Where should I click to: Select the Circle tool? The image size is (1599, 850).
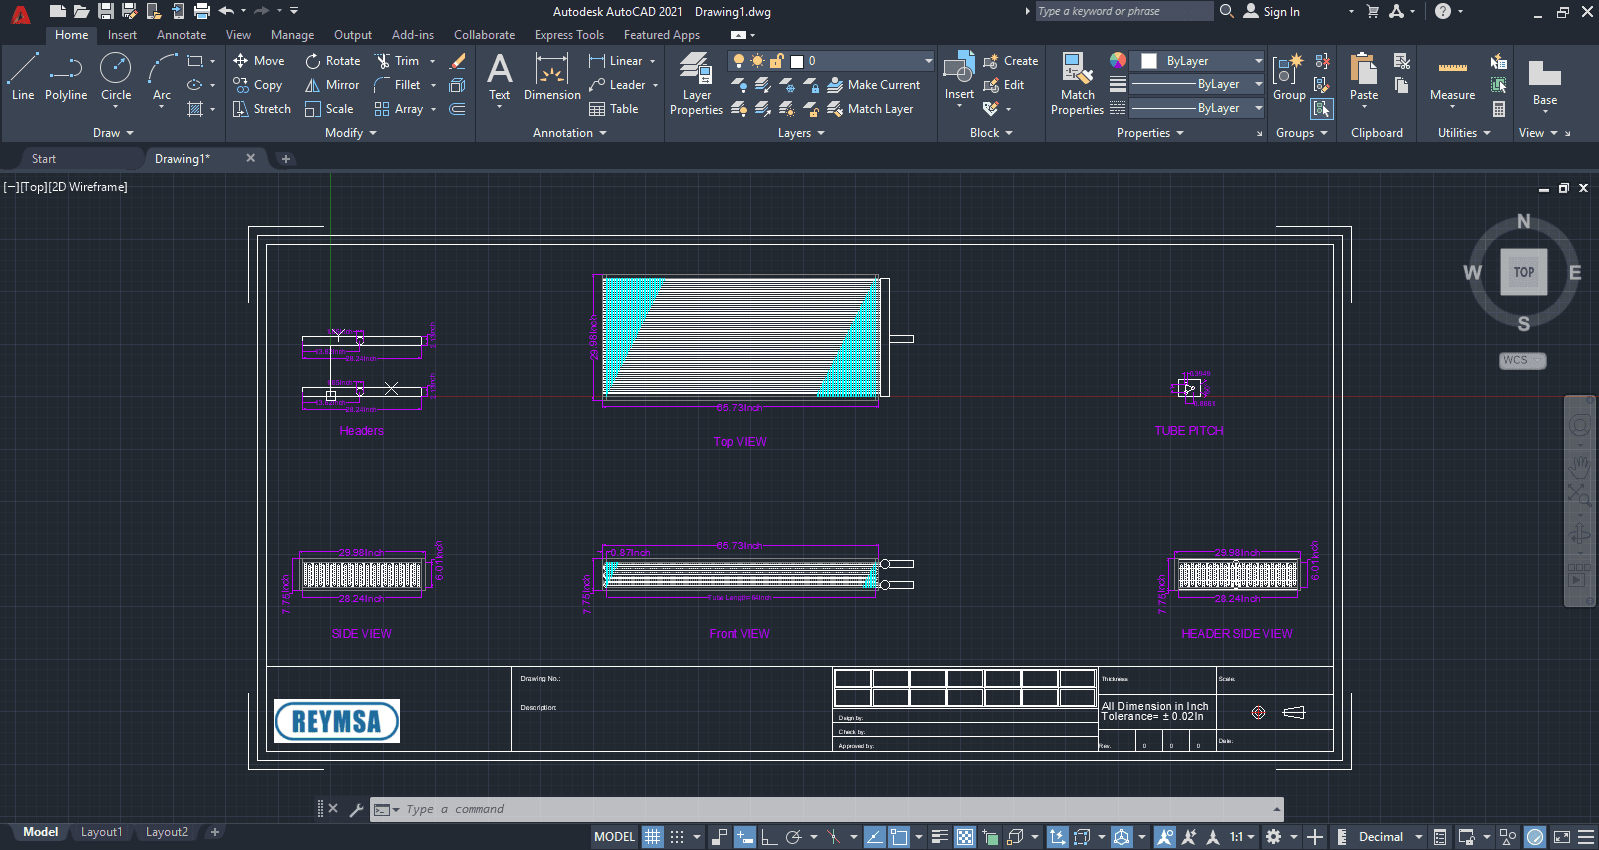pos(116,77)
